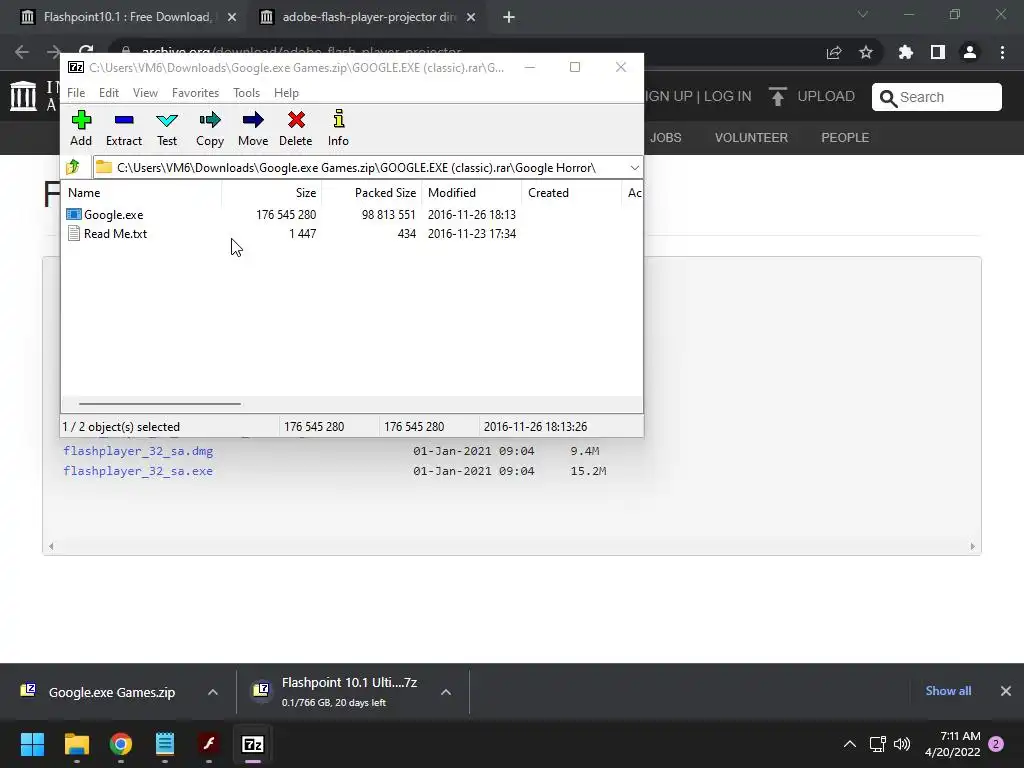Click the 7-Zip file list horizontal scrollbar
Screen dimensions: 1024x768
[x=159, y=404]
